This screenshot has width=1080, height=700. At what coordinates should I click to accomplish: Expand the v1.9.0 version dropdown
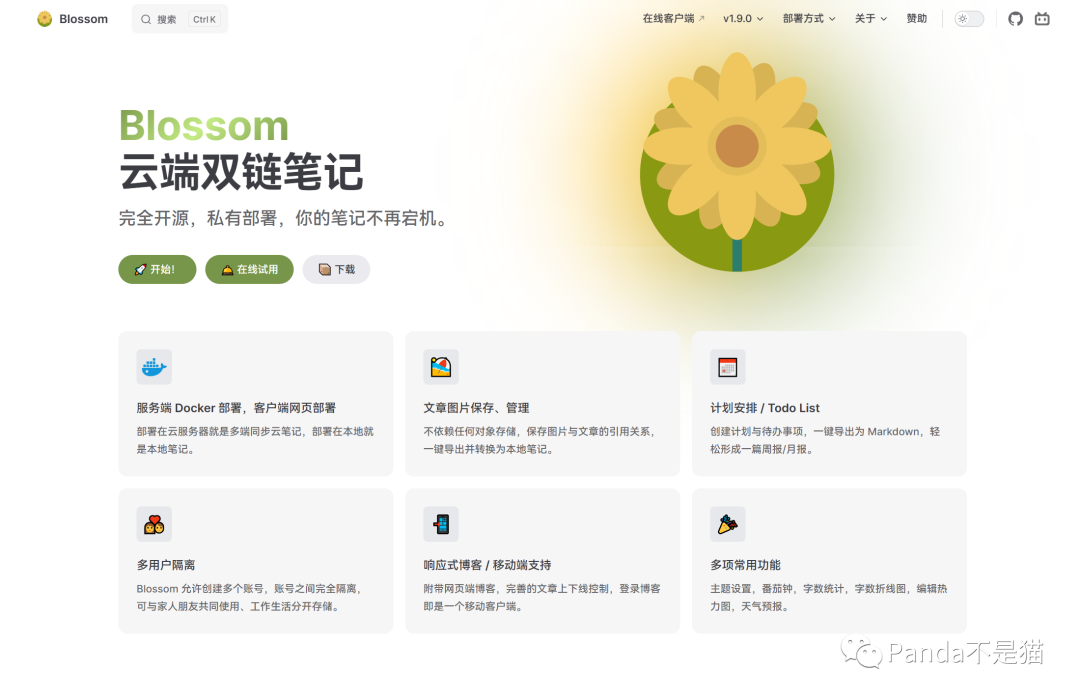click(x=743, y=19)
